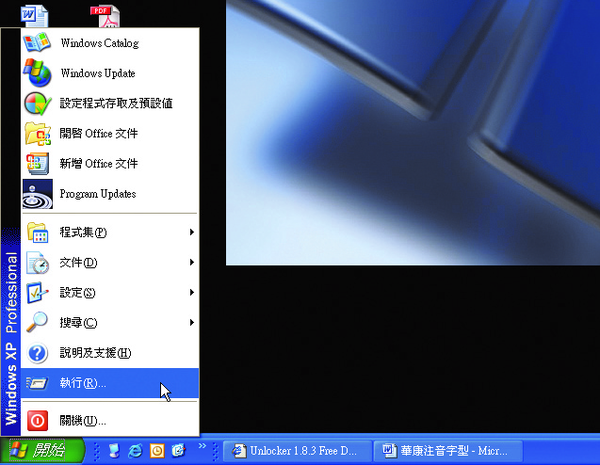Viewport: 600px width, 465px height.
Task: Click the 開始 Start button
Action: pos(42,450)
